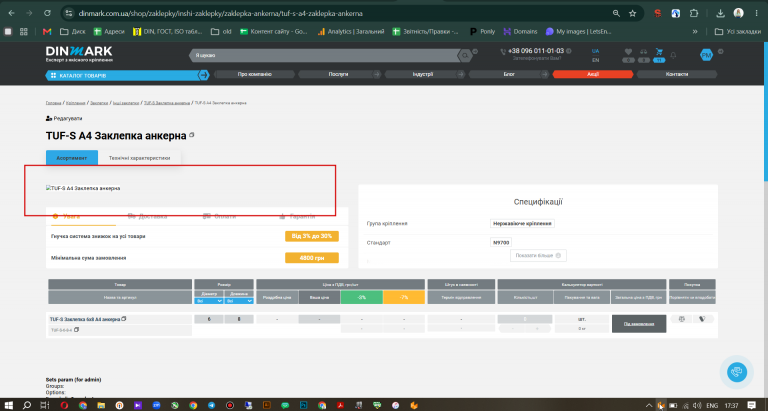Click the site search input field
This screenshot has width=768, height=411.
tap(326, 55)
